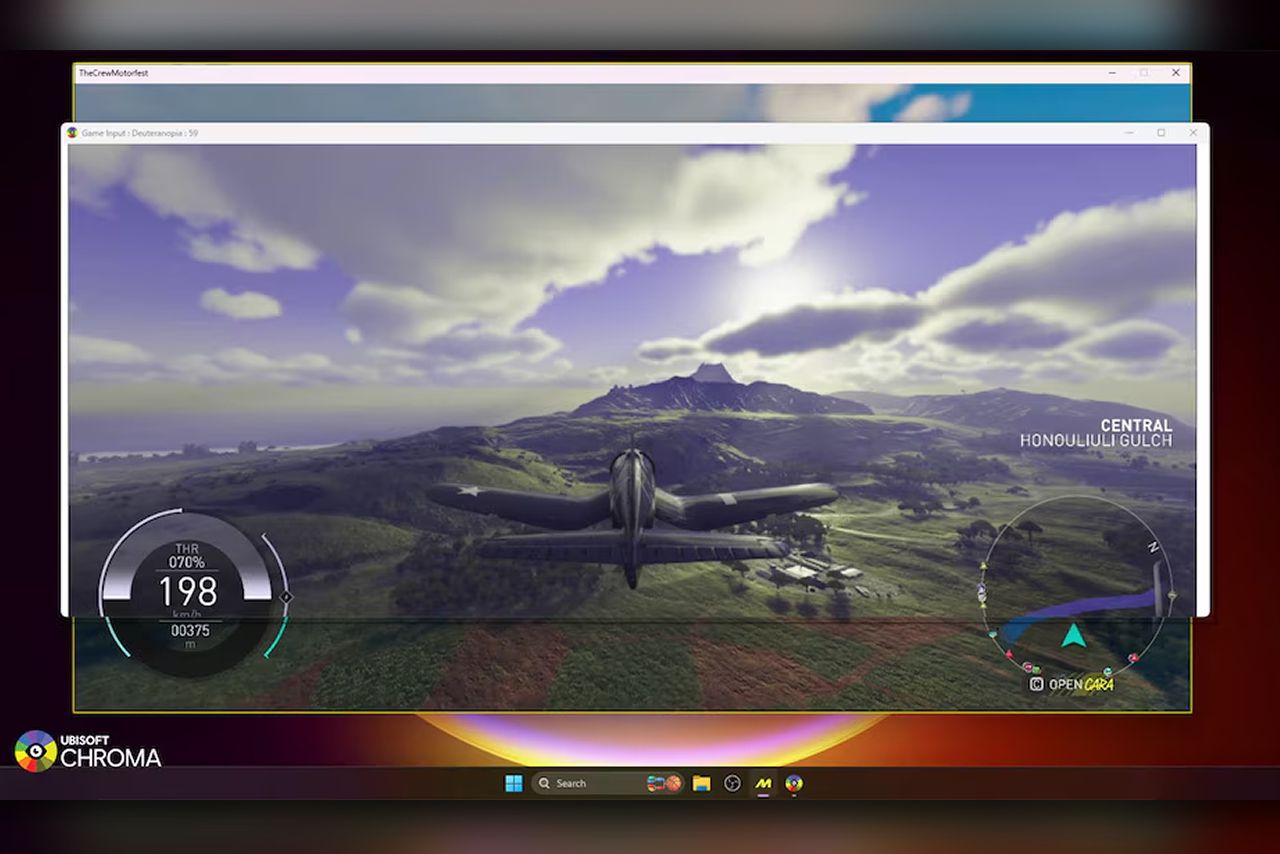Click the Chroma icon in Game Input title bar
The image size is (1280, 854).
pos(72,132)
